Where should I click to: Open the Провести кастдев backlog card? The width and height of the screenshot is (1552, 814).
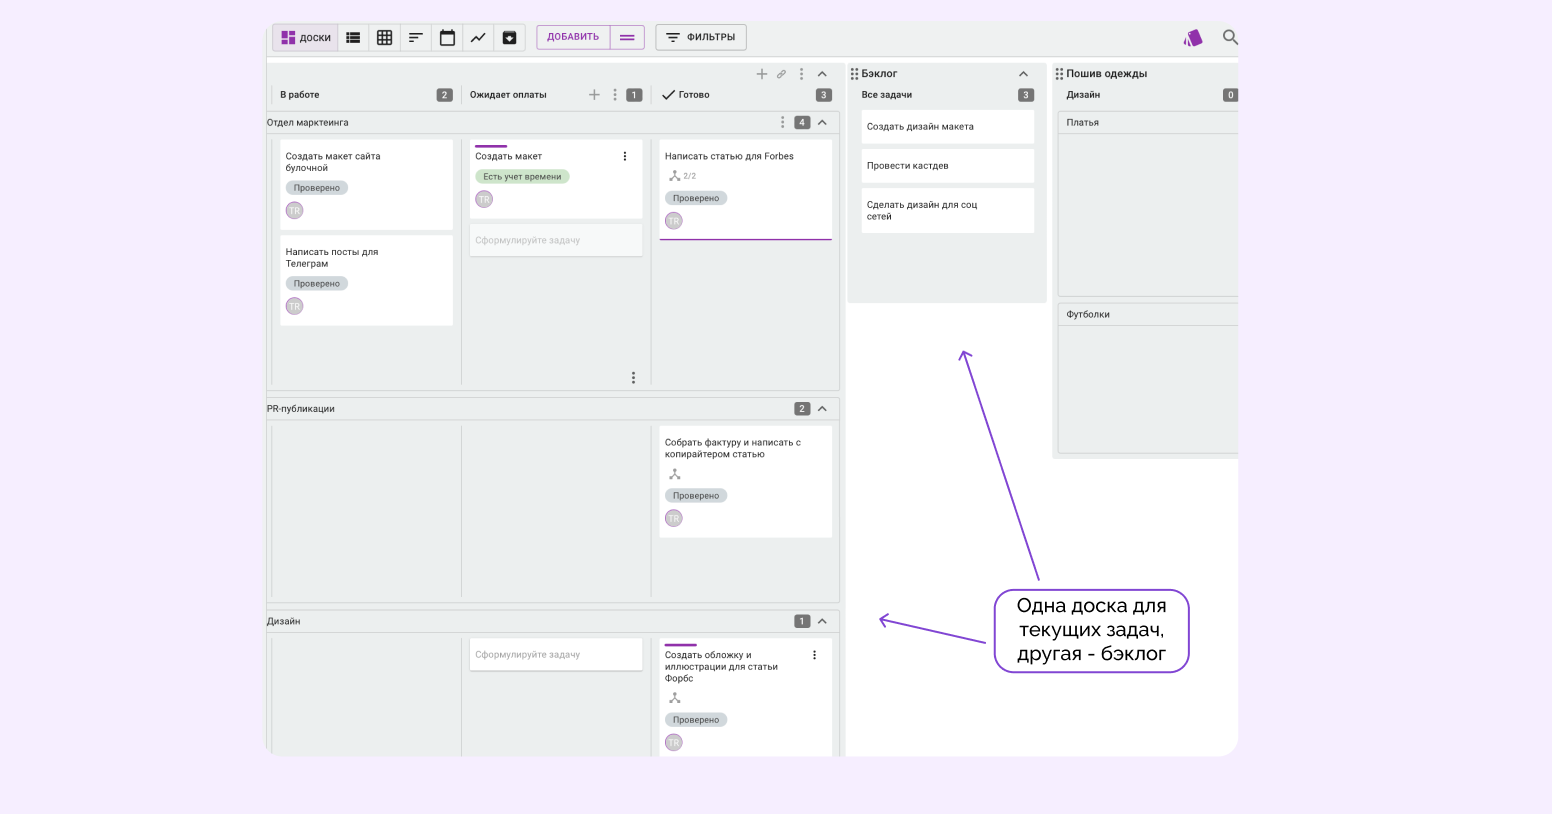pyautogui.click(x=947, y=166)
